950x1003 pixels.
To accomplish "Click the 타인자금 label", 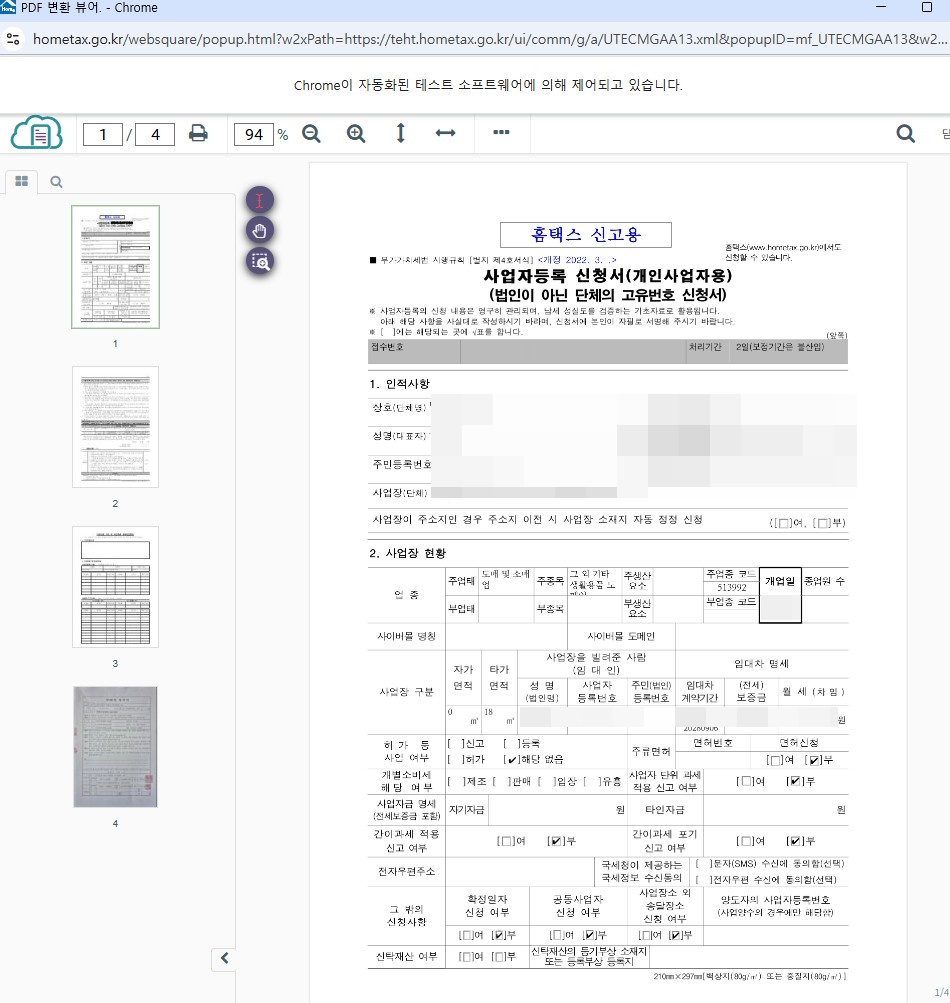I will [x=665, y=810].
